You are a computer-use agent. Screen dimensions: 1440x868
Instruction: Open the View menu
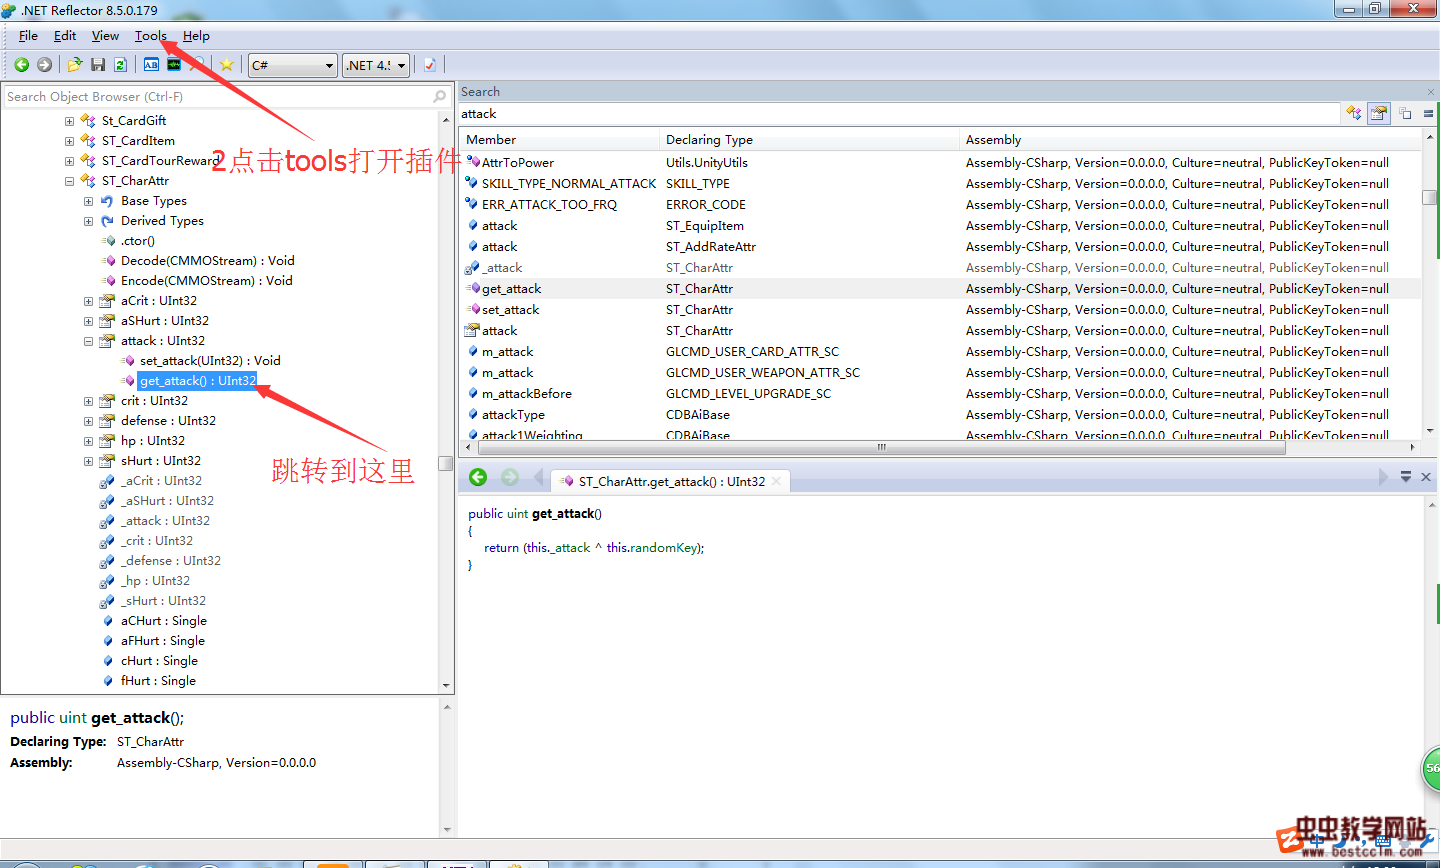click(105, 36)
